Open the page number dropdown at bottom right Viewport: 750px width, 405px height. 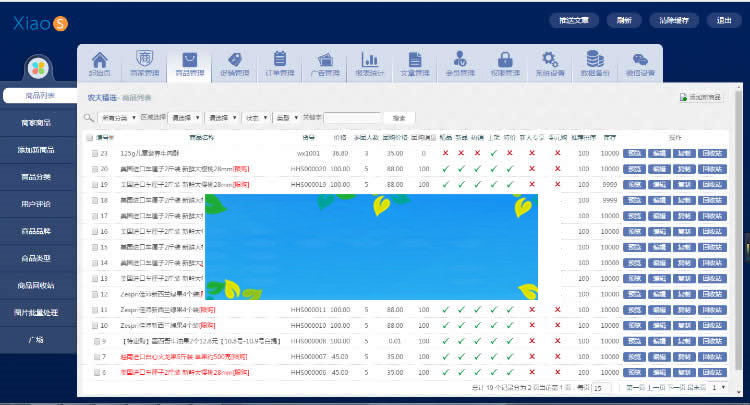[x=724, y=386]
